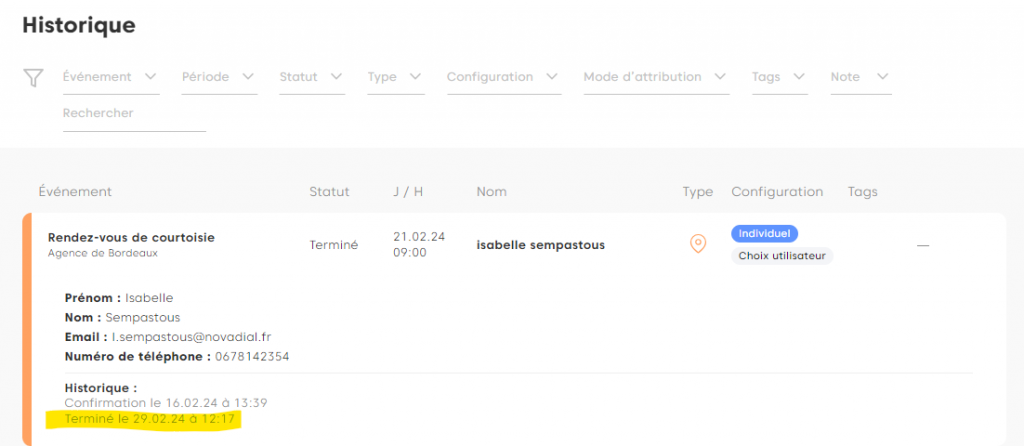Click the highlighted Terminé le 29.02.24 entry
This screenshot has height=446, width=1024.
150,419
